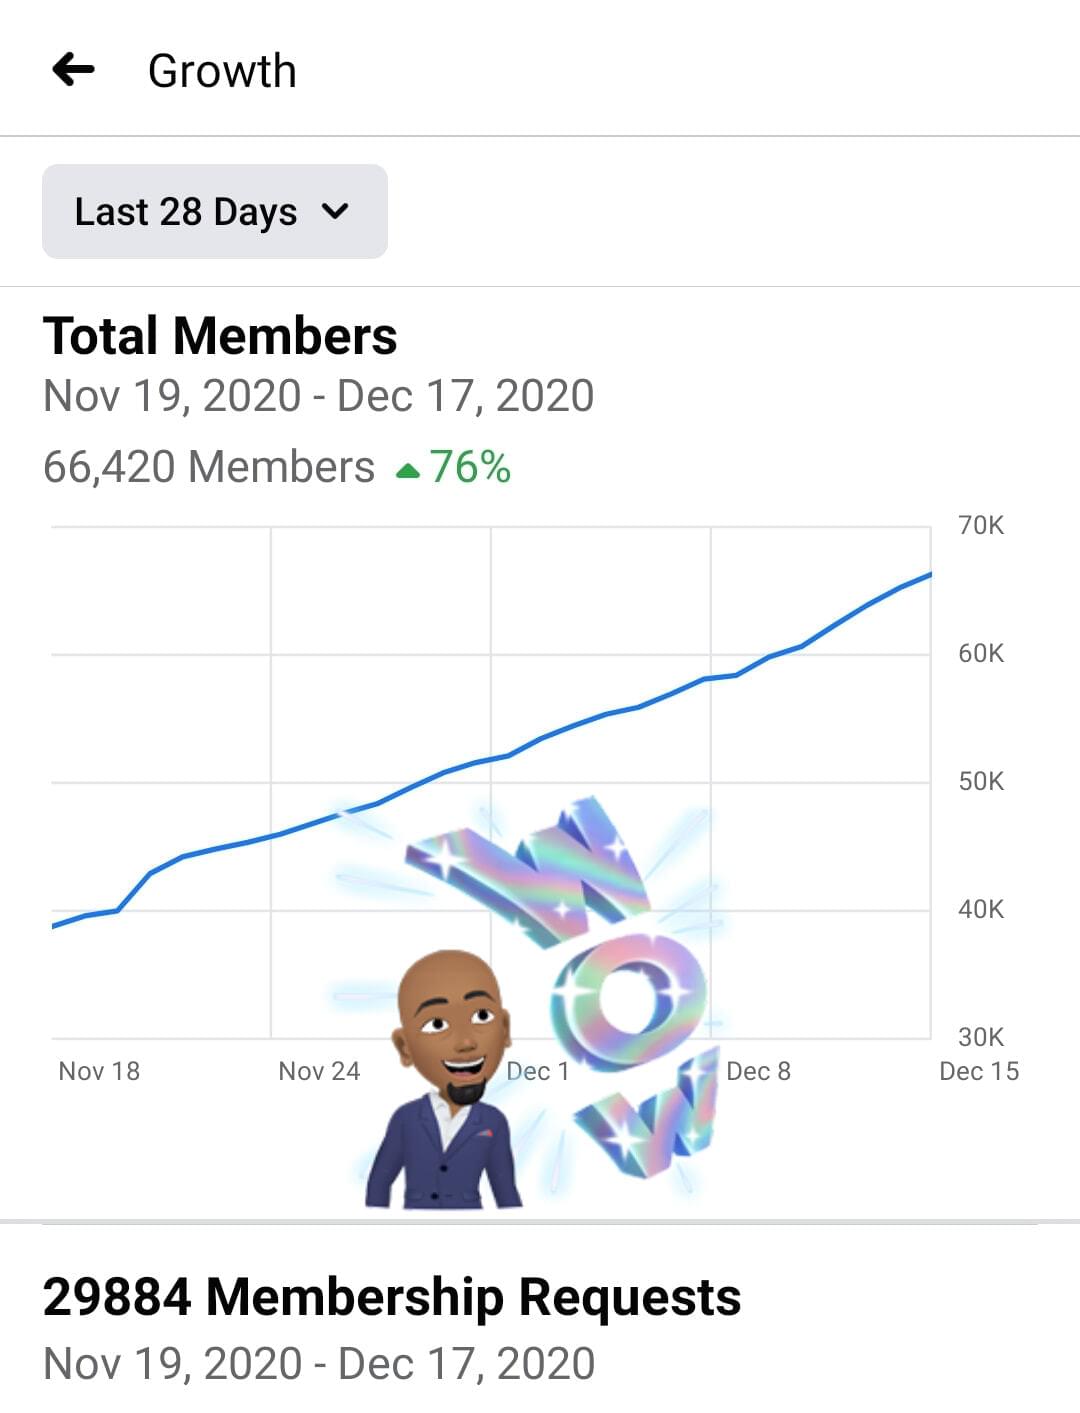Click the Nov 18 axis label

99,1071
